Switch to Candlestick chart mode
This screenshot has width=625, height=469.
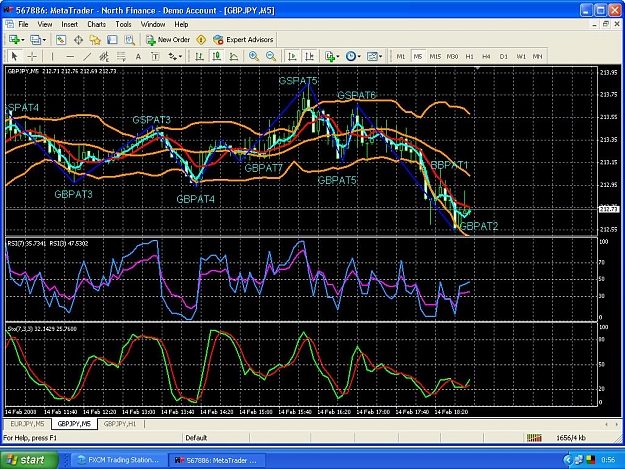[216, 57]
